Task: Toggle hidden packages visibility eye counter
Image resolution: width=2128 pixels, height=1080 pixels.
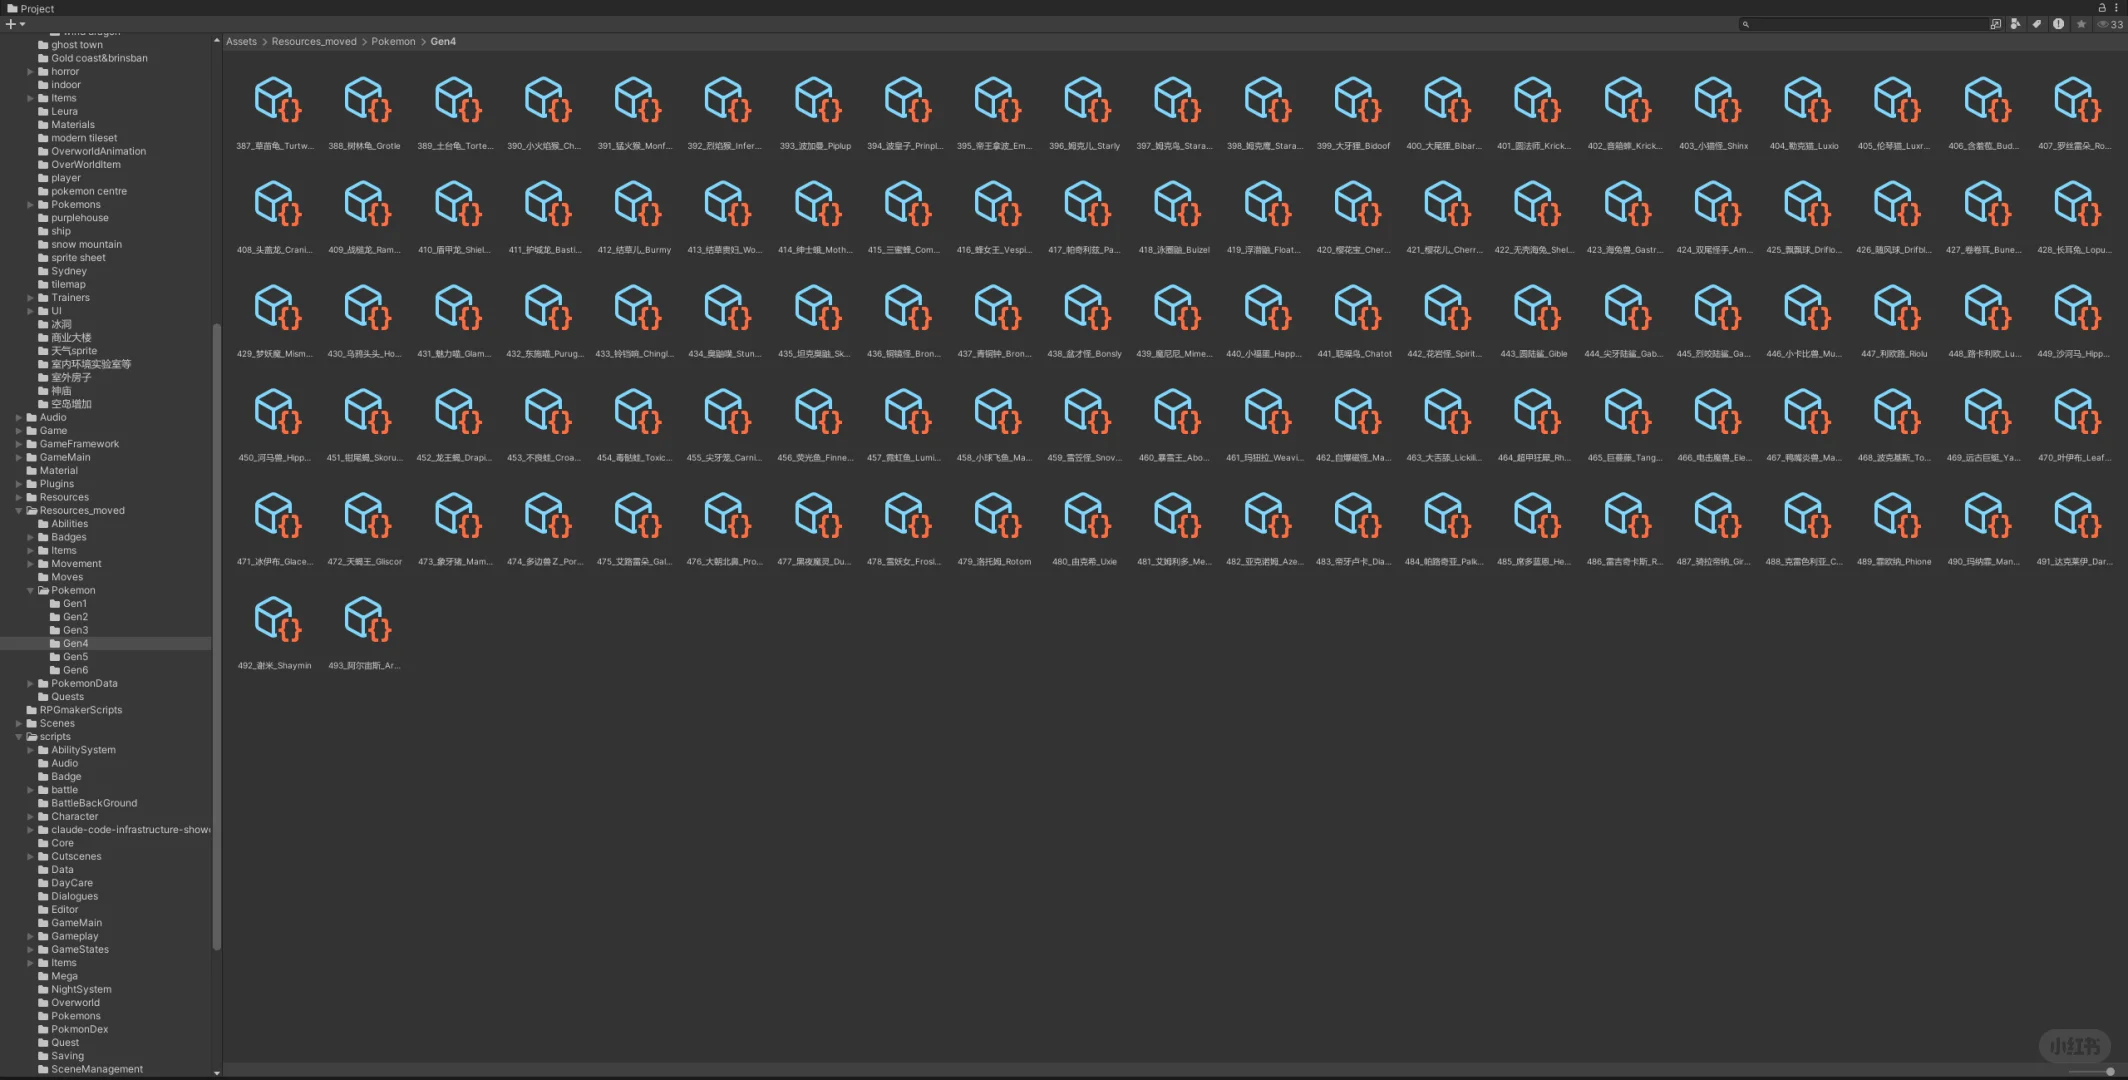Action: [x=2109, y=24]
